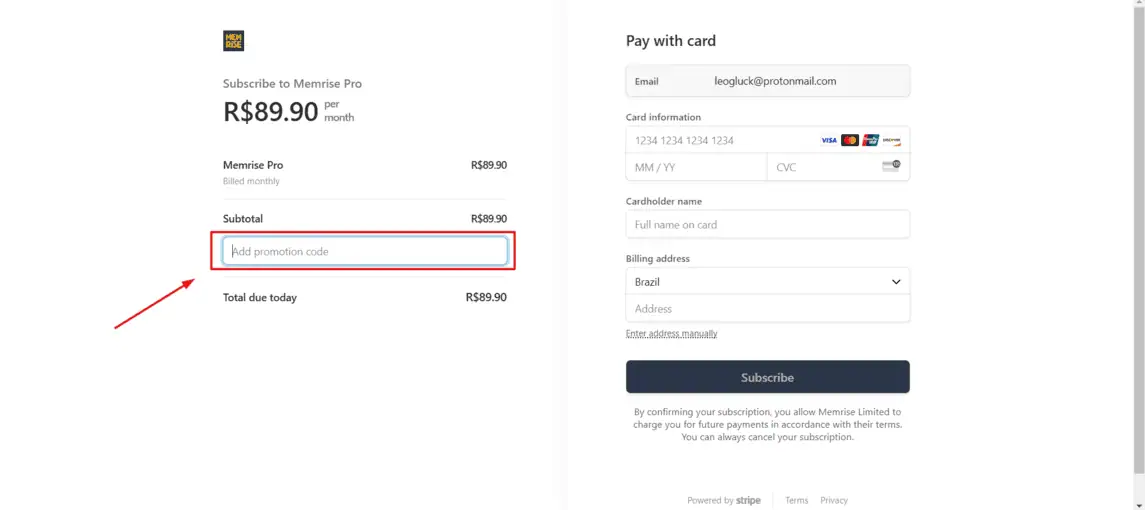This screenshot has width=1145, height=510.
Task: Click the Visa card icon
Action: tap(828, 140)
